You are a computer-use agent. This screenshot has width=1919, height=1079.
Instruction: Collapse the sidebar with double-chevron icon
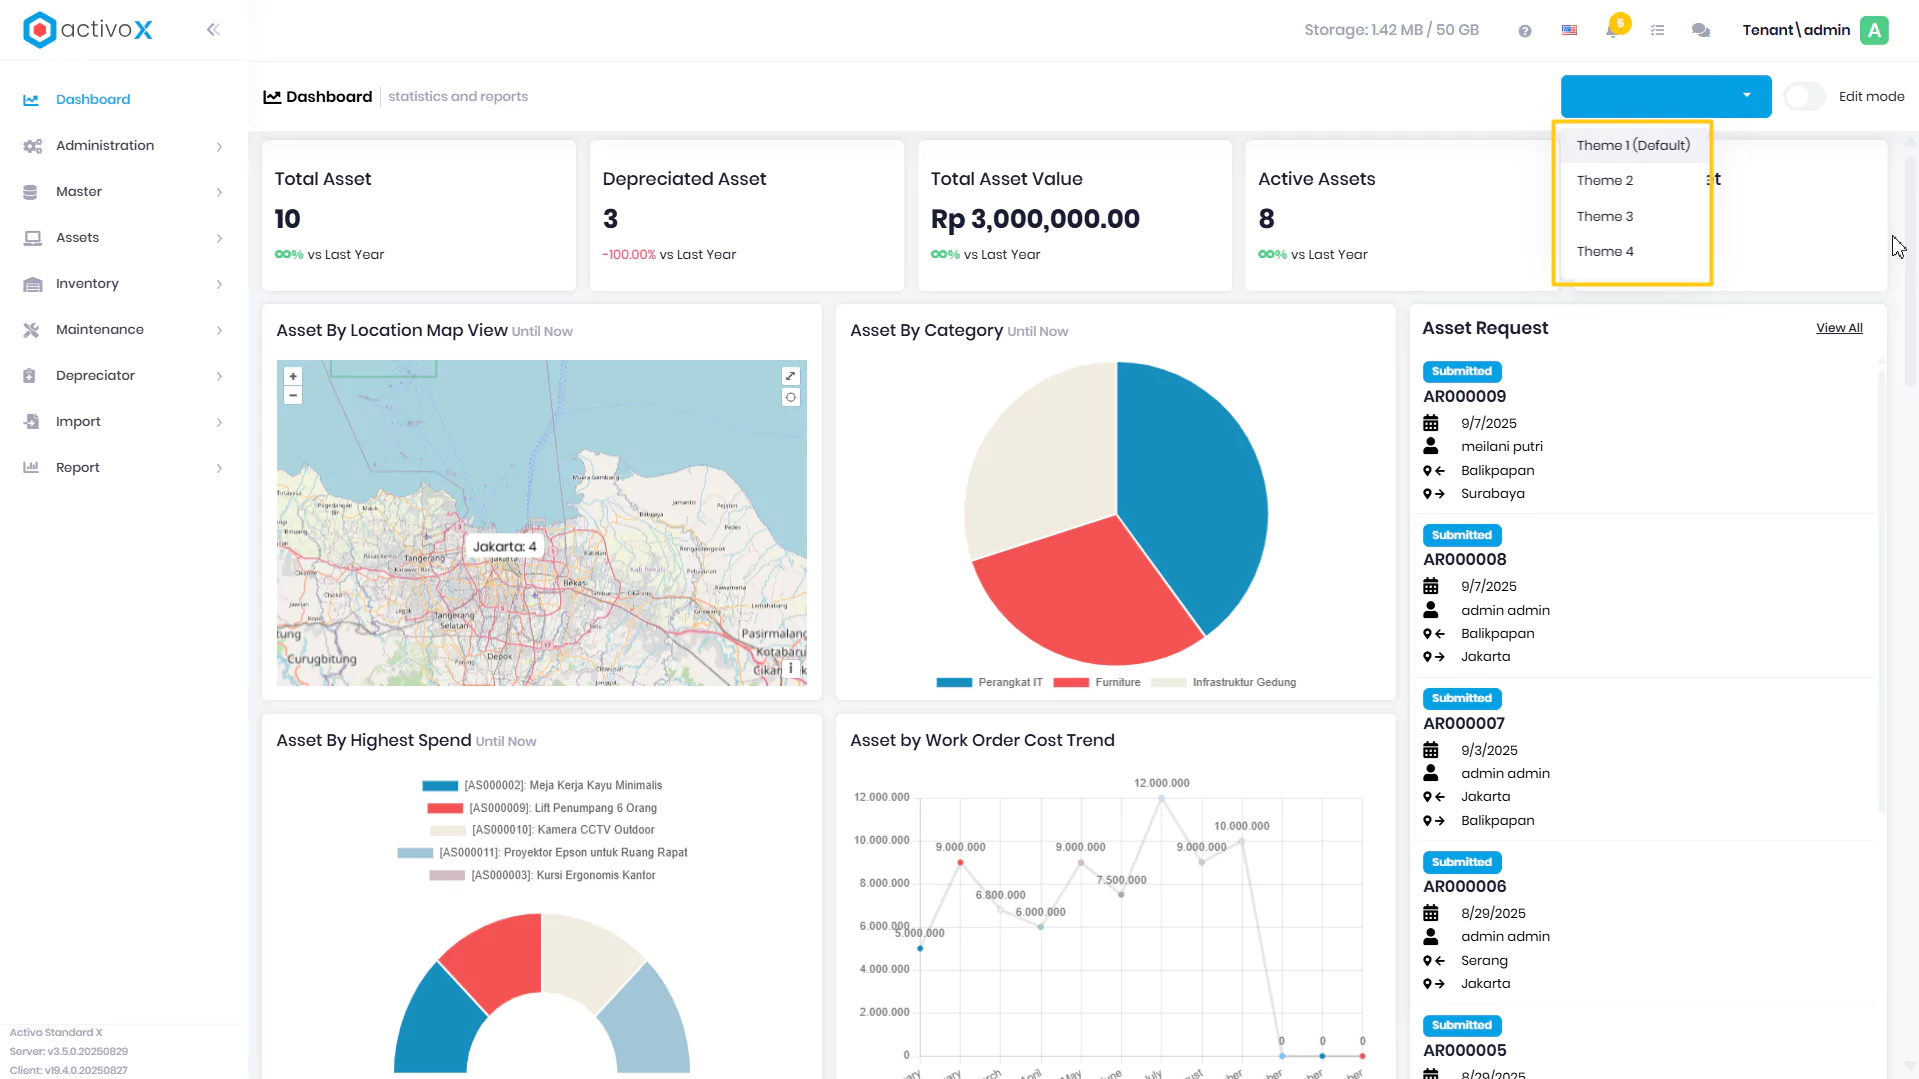(x=213, y=30)
